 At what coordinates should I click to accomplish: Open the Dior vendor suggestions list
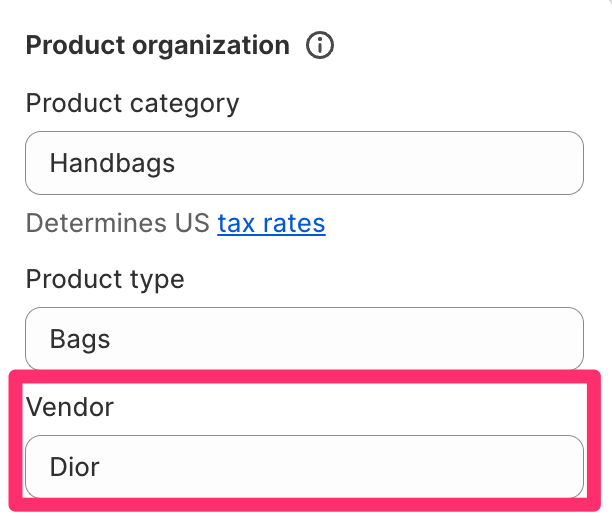coord(304,467)
